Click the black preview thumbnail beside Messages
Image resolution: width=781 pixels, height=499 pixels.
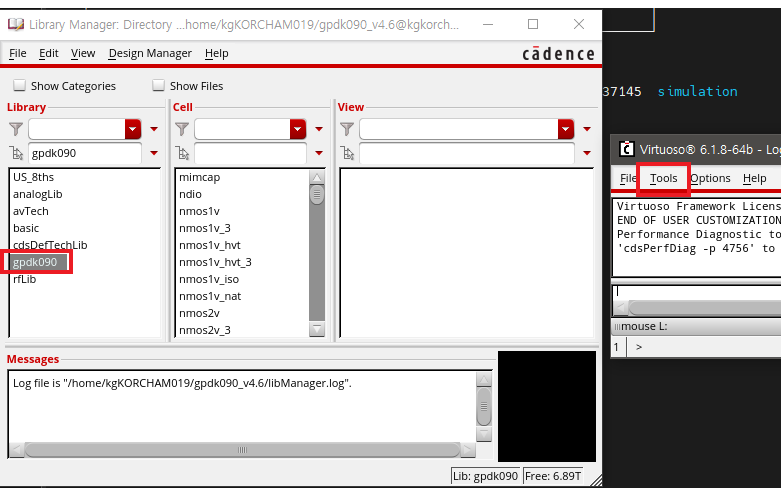(x=547, y=406)
